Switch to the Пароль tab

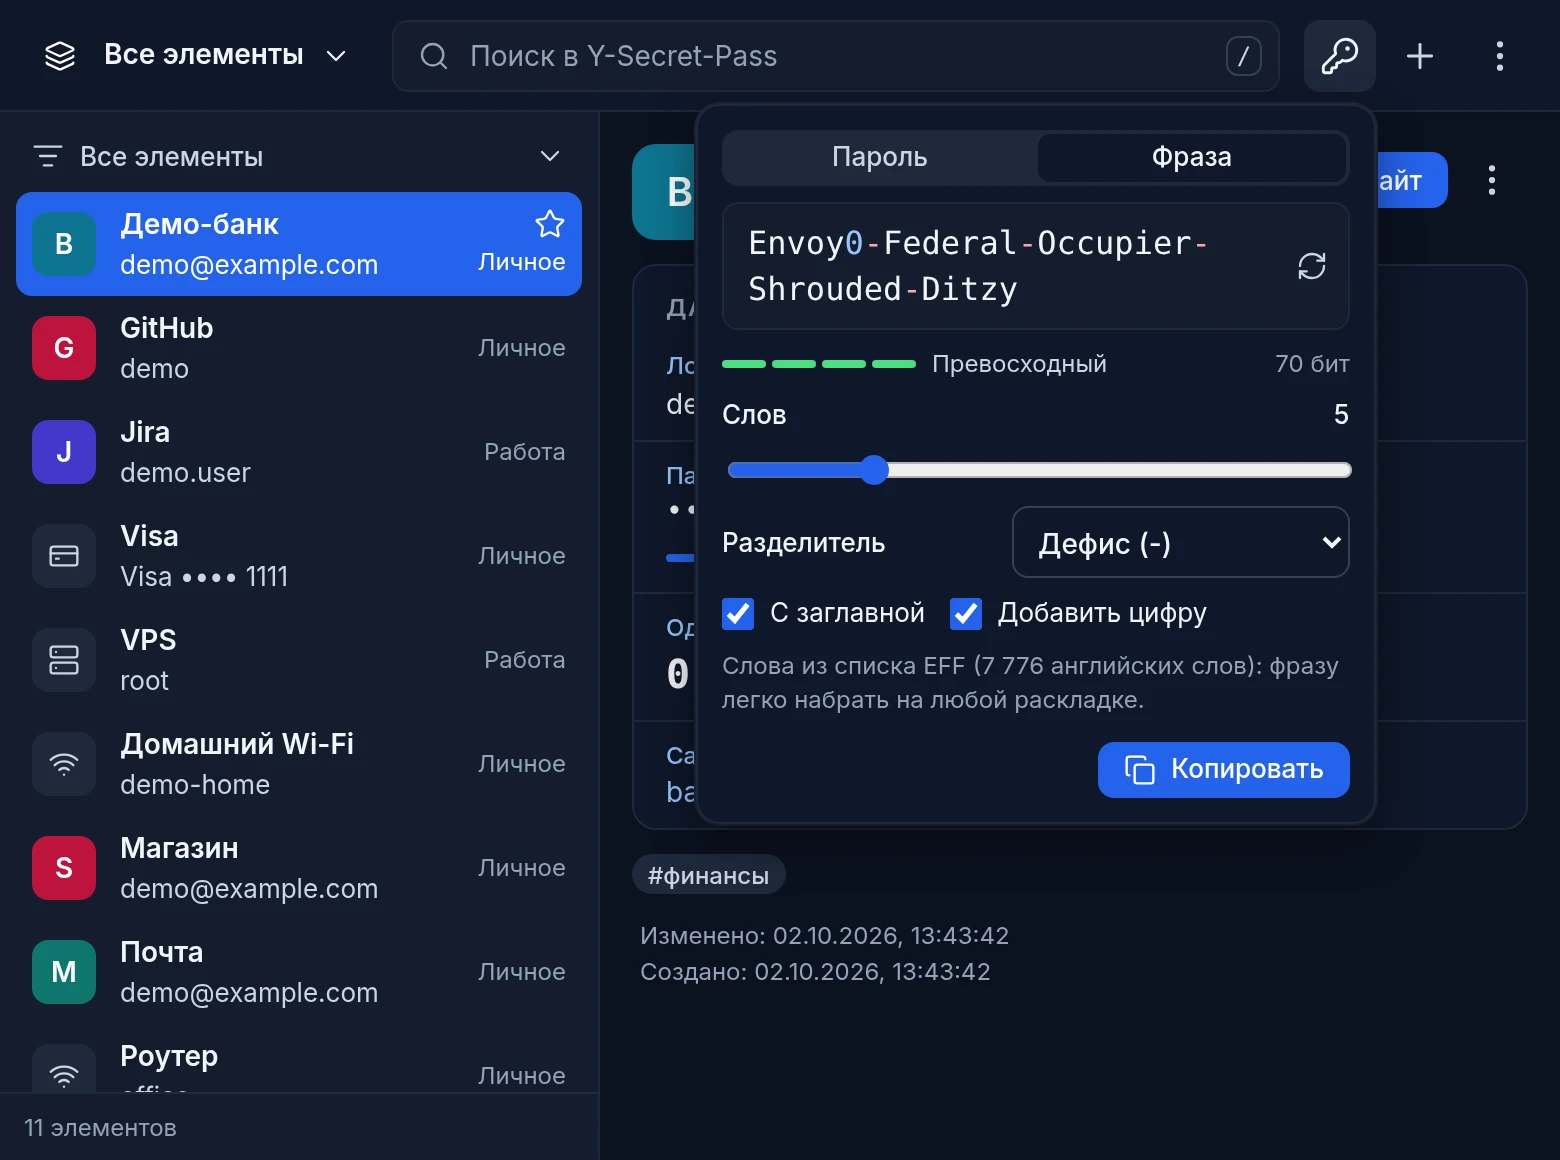coord(880,157)
